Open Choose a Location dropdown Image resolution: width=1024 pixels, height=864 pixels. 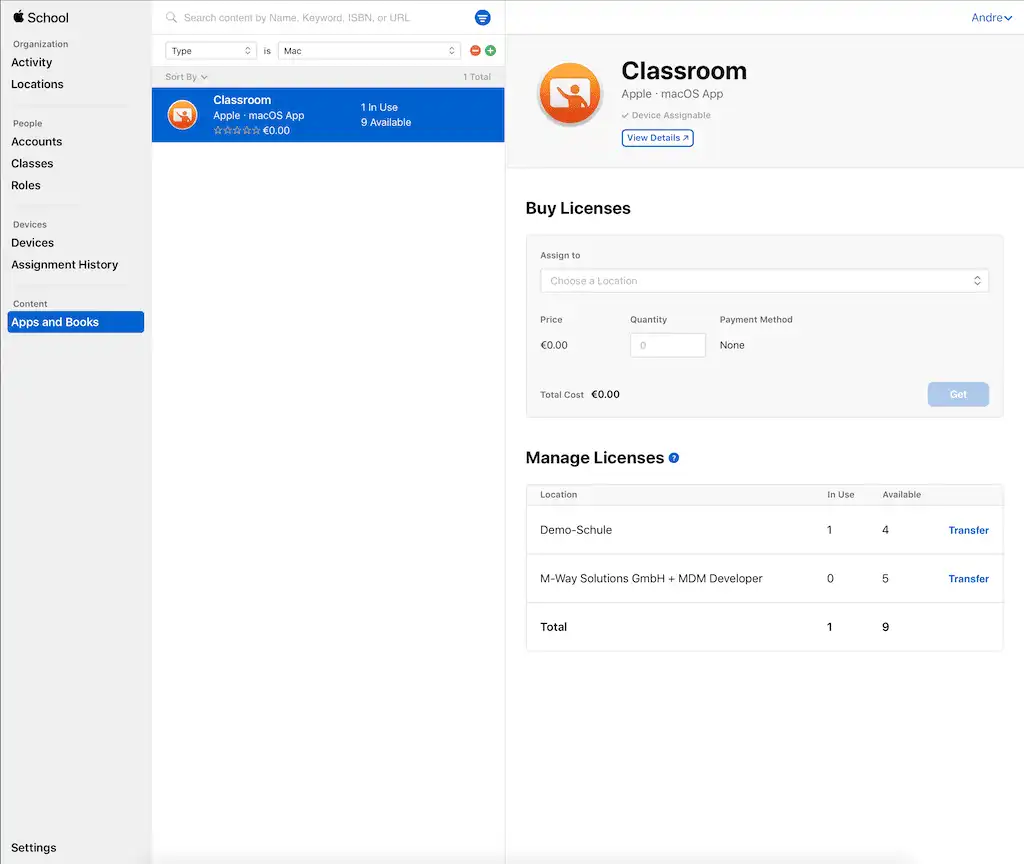(x=764, y=281)
